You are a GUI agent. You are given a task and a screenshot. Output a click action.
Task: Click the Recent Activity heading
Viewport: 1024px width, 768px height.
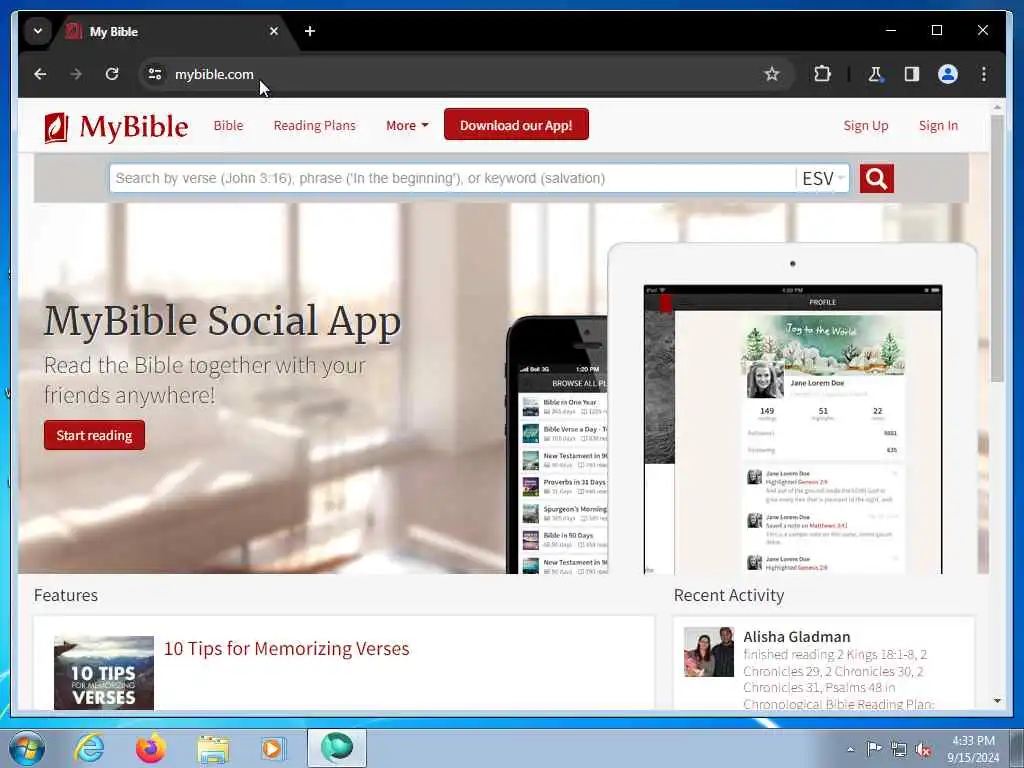pos(729,596)
